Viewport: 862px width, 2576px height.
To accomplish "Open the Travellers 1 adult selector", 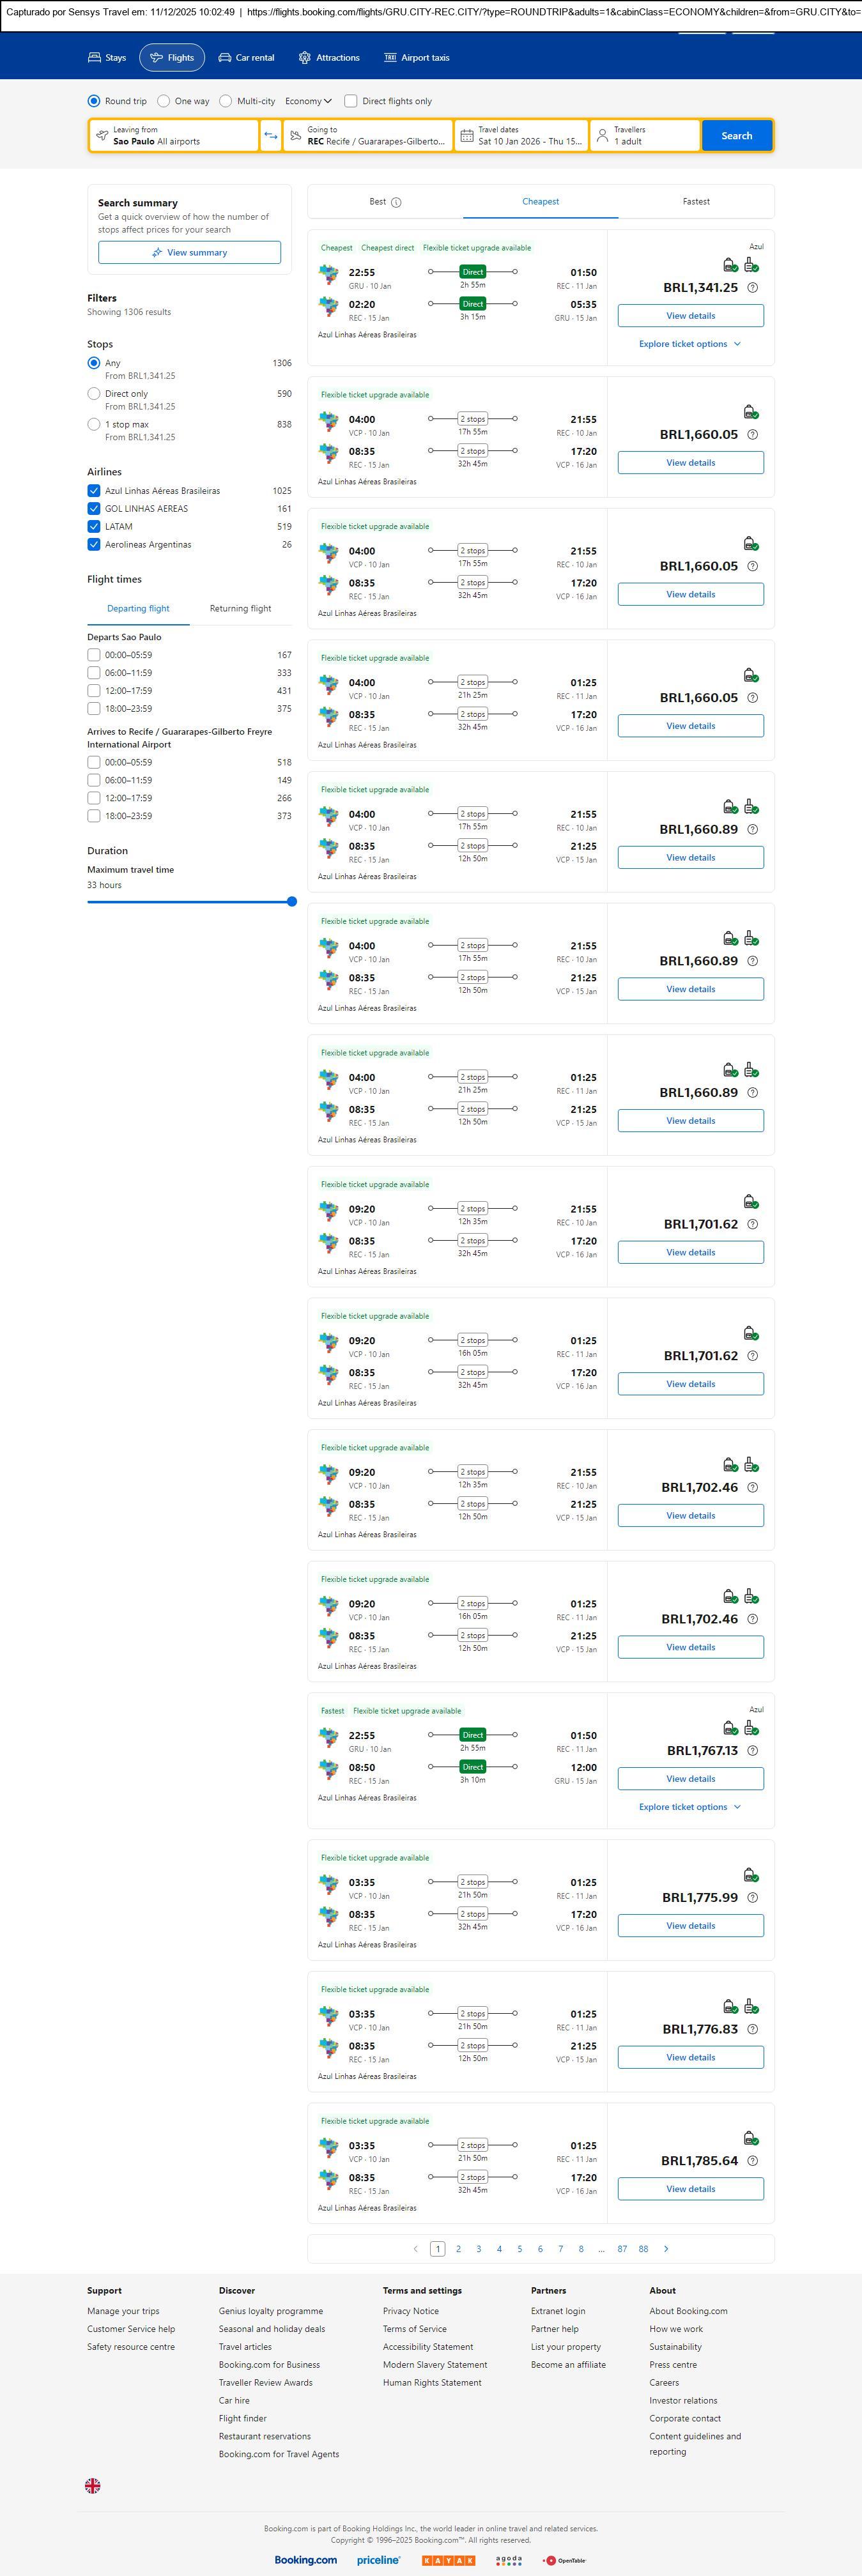I will pos(644,136).
